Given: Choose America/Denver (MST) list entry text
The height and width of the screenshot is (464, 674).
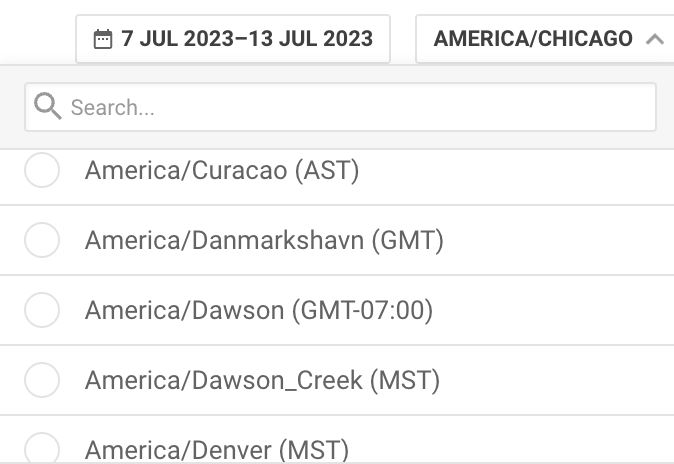Looking at the screenshot, I should (217, 450).
